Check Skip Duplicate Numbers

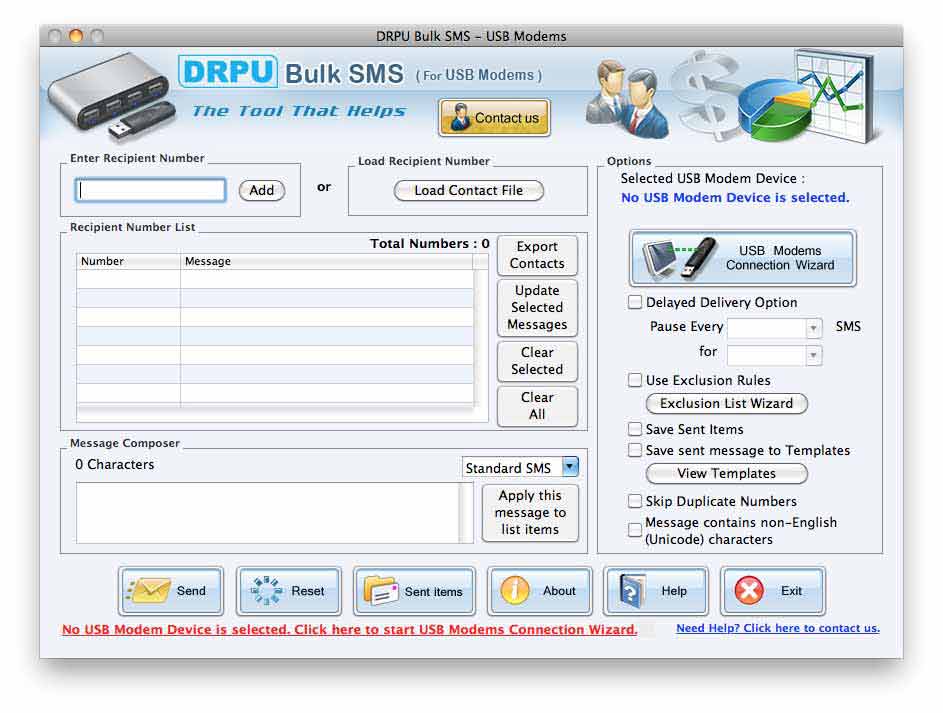click(634, 501)
